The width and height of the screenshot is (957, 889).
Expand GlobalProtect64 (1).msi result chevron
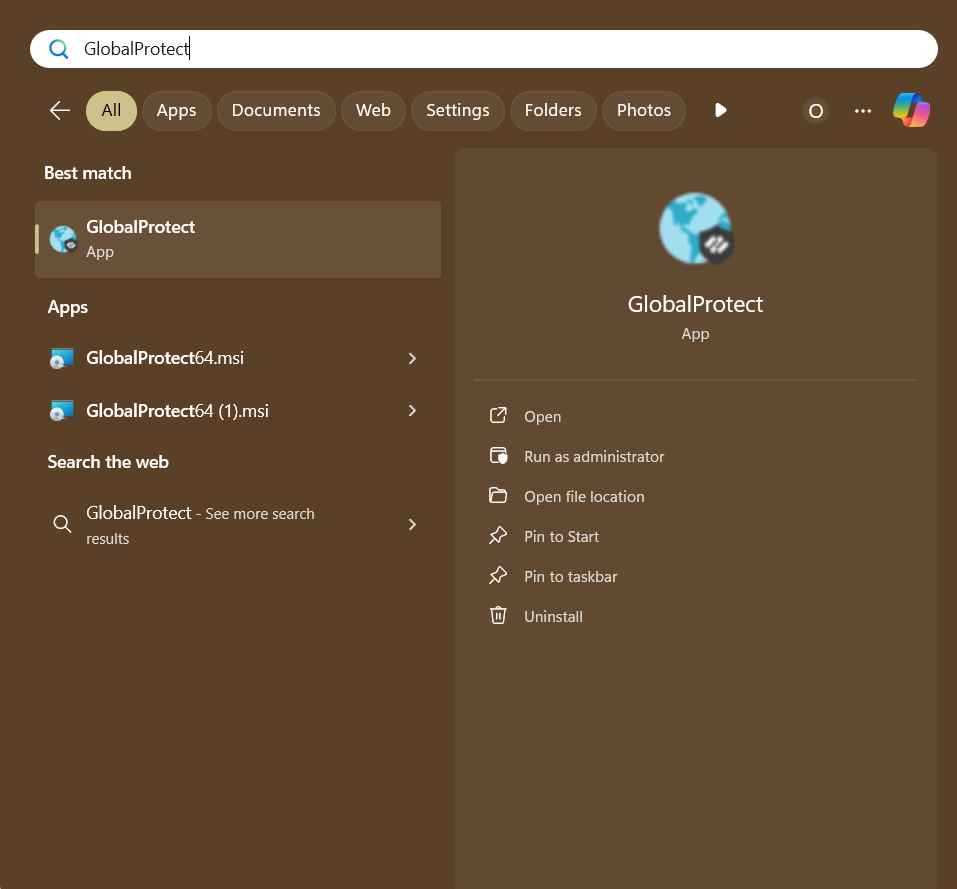(412, 410)
